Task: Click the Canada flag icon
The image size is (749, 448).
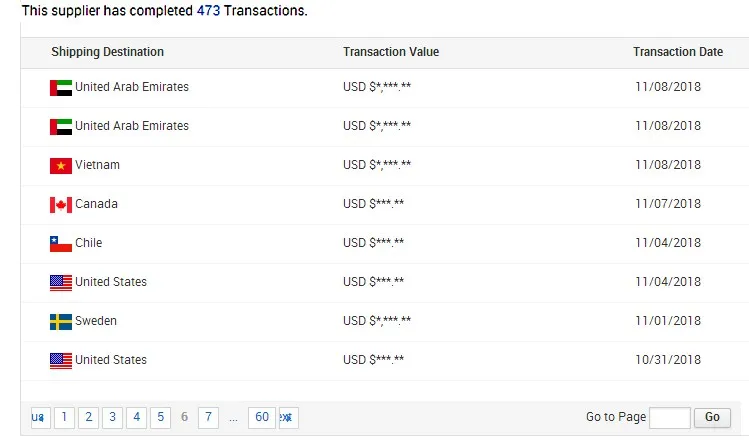Action: [x=60, y=205]
